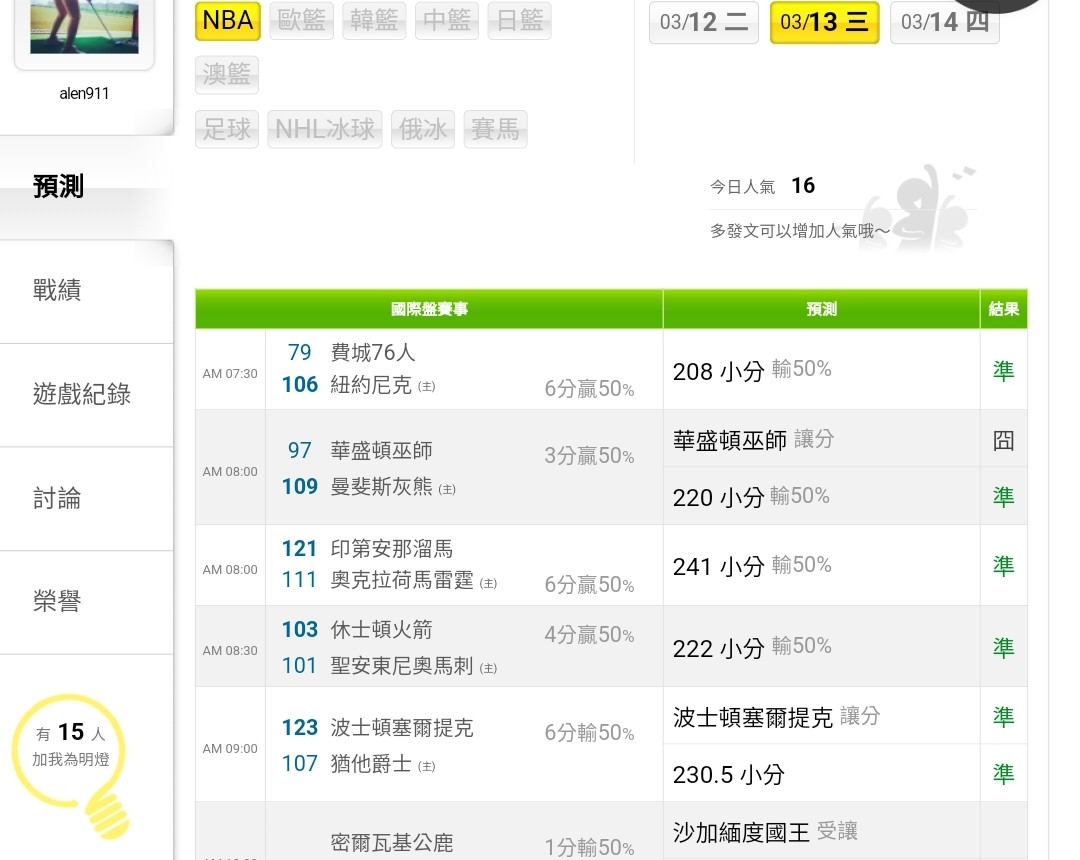This screenshot has height=860, width=1080.
Task: Click the AM 07:30 game time
Action: point(230,374)
